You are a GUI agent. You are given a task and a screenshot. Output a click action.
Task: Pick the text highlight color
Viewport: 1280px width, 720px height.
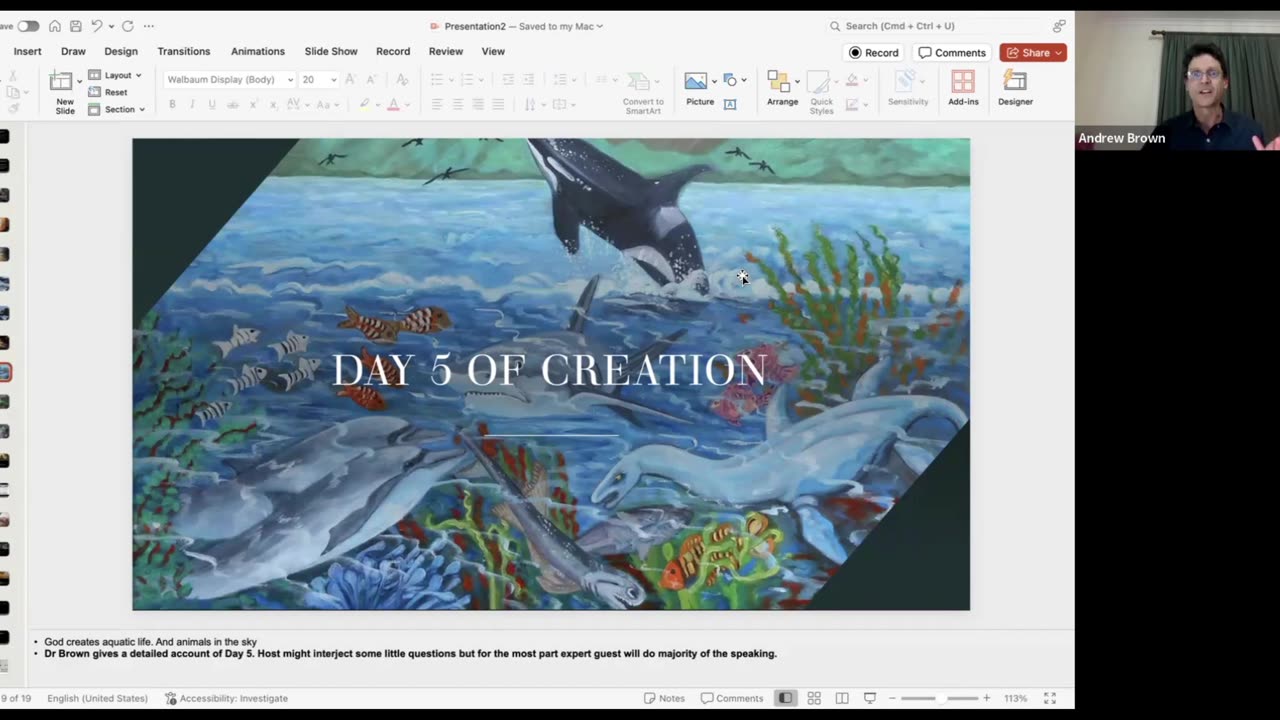point(364,104)
